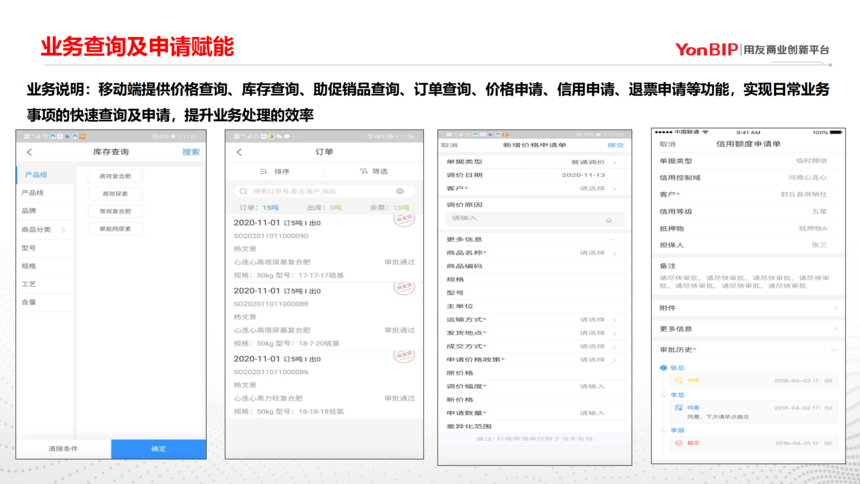Click the 调价原因 text input field
The image size is (860, 484).
point(530,218)
